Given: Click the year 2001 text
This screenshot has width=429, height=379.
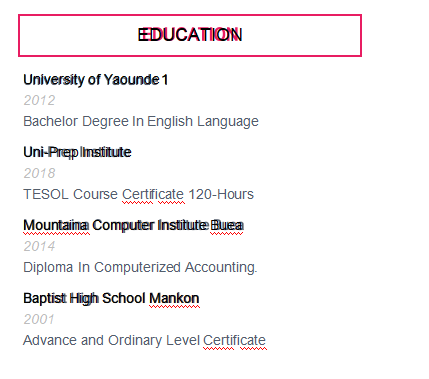Looking at the screenshot, I should (39, 320).
